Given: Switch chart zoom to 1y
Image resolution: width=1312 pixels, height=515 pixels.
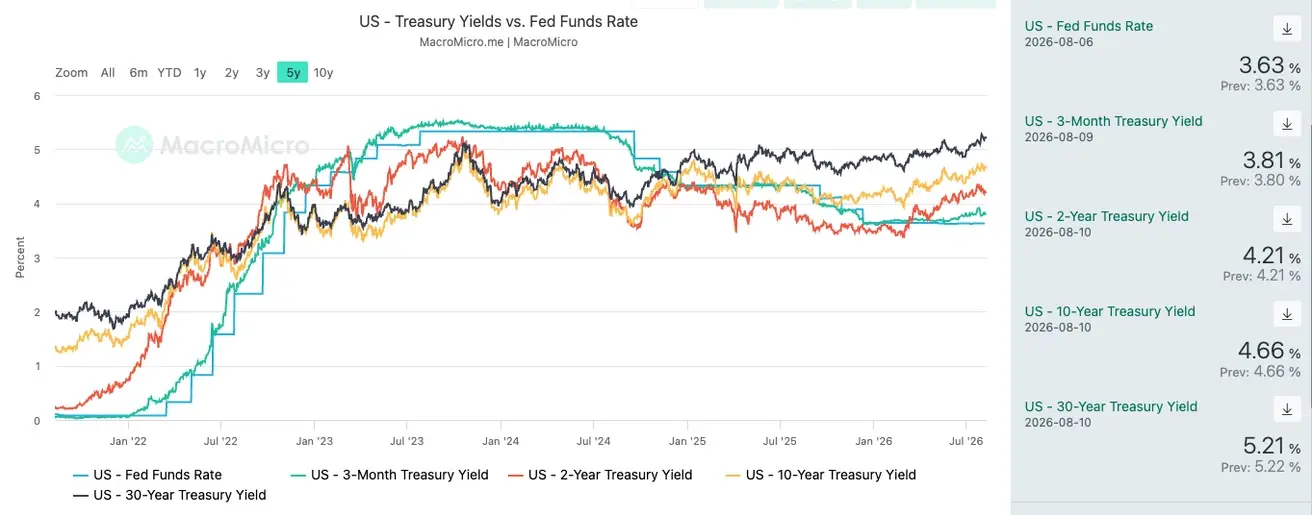Looking at the screenshot, I should click(200, 72).
